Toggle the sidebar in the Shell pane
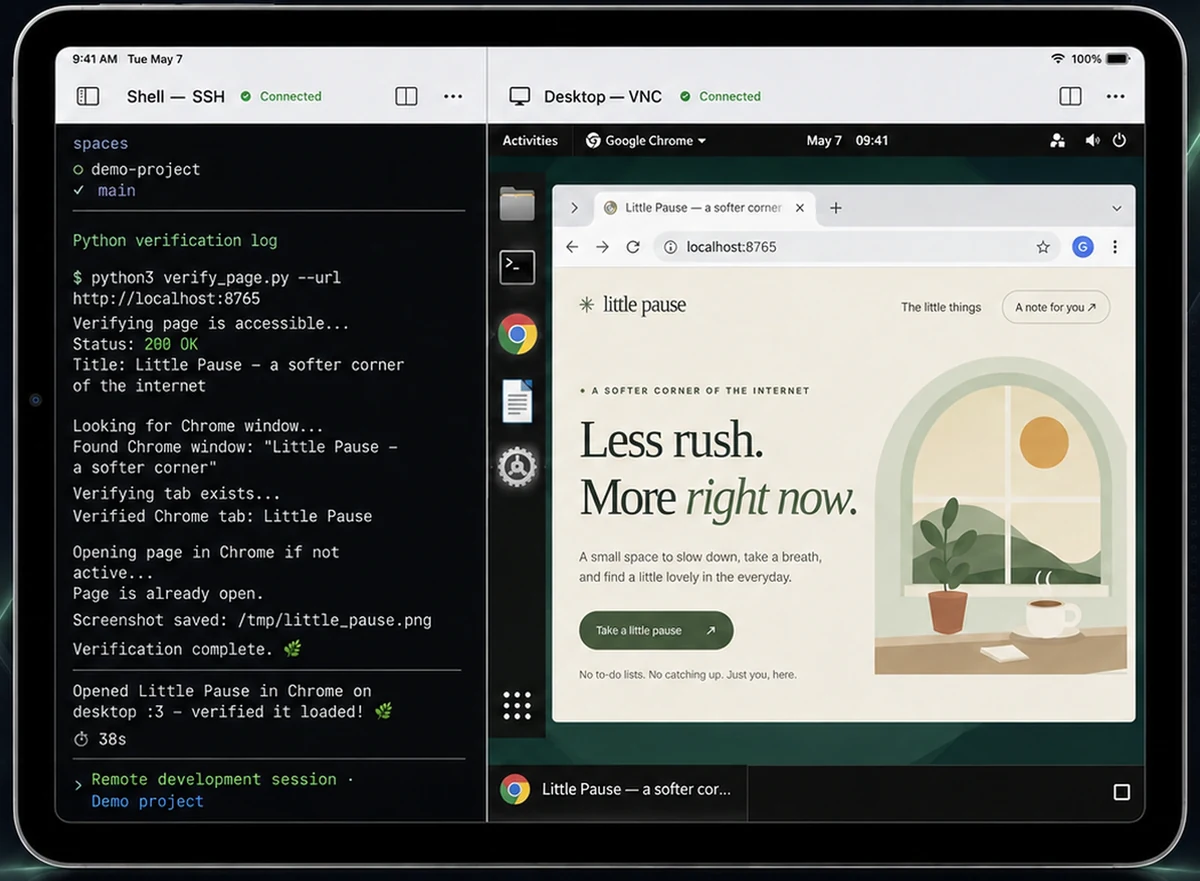Viewport: 1200px width, 881px height. tap(88, 96)
